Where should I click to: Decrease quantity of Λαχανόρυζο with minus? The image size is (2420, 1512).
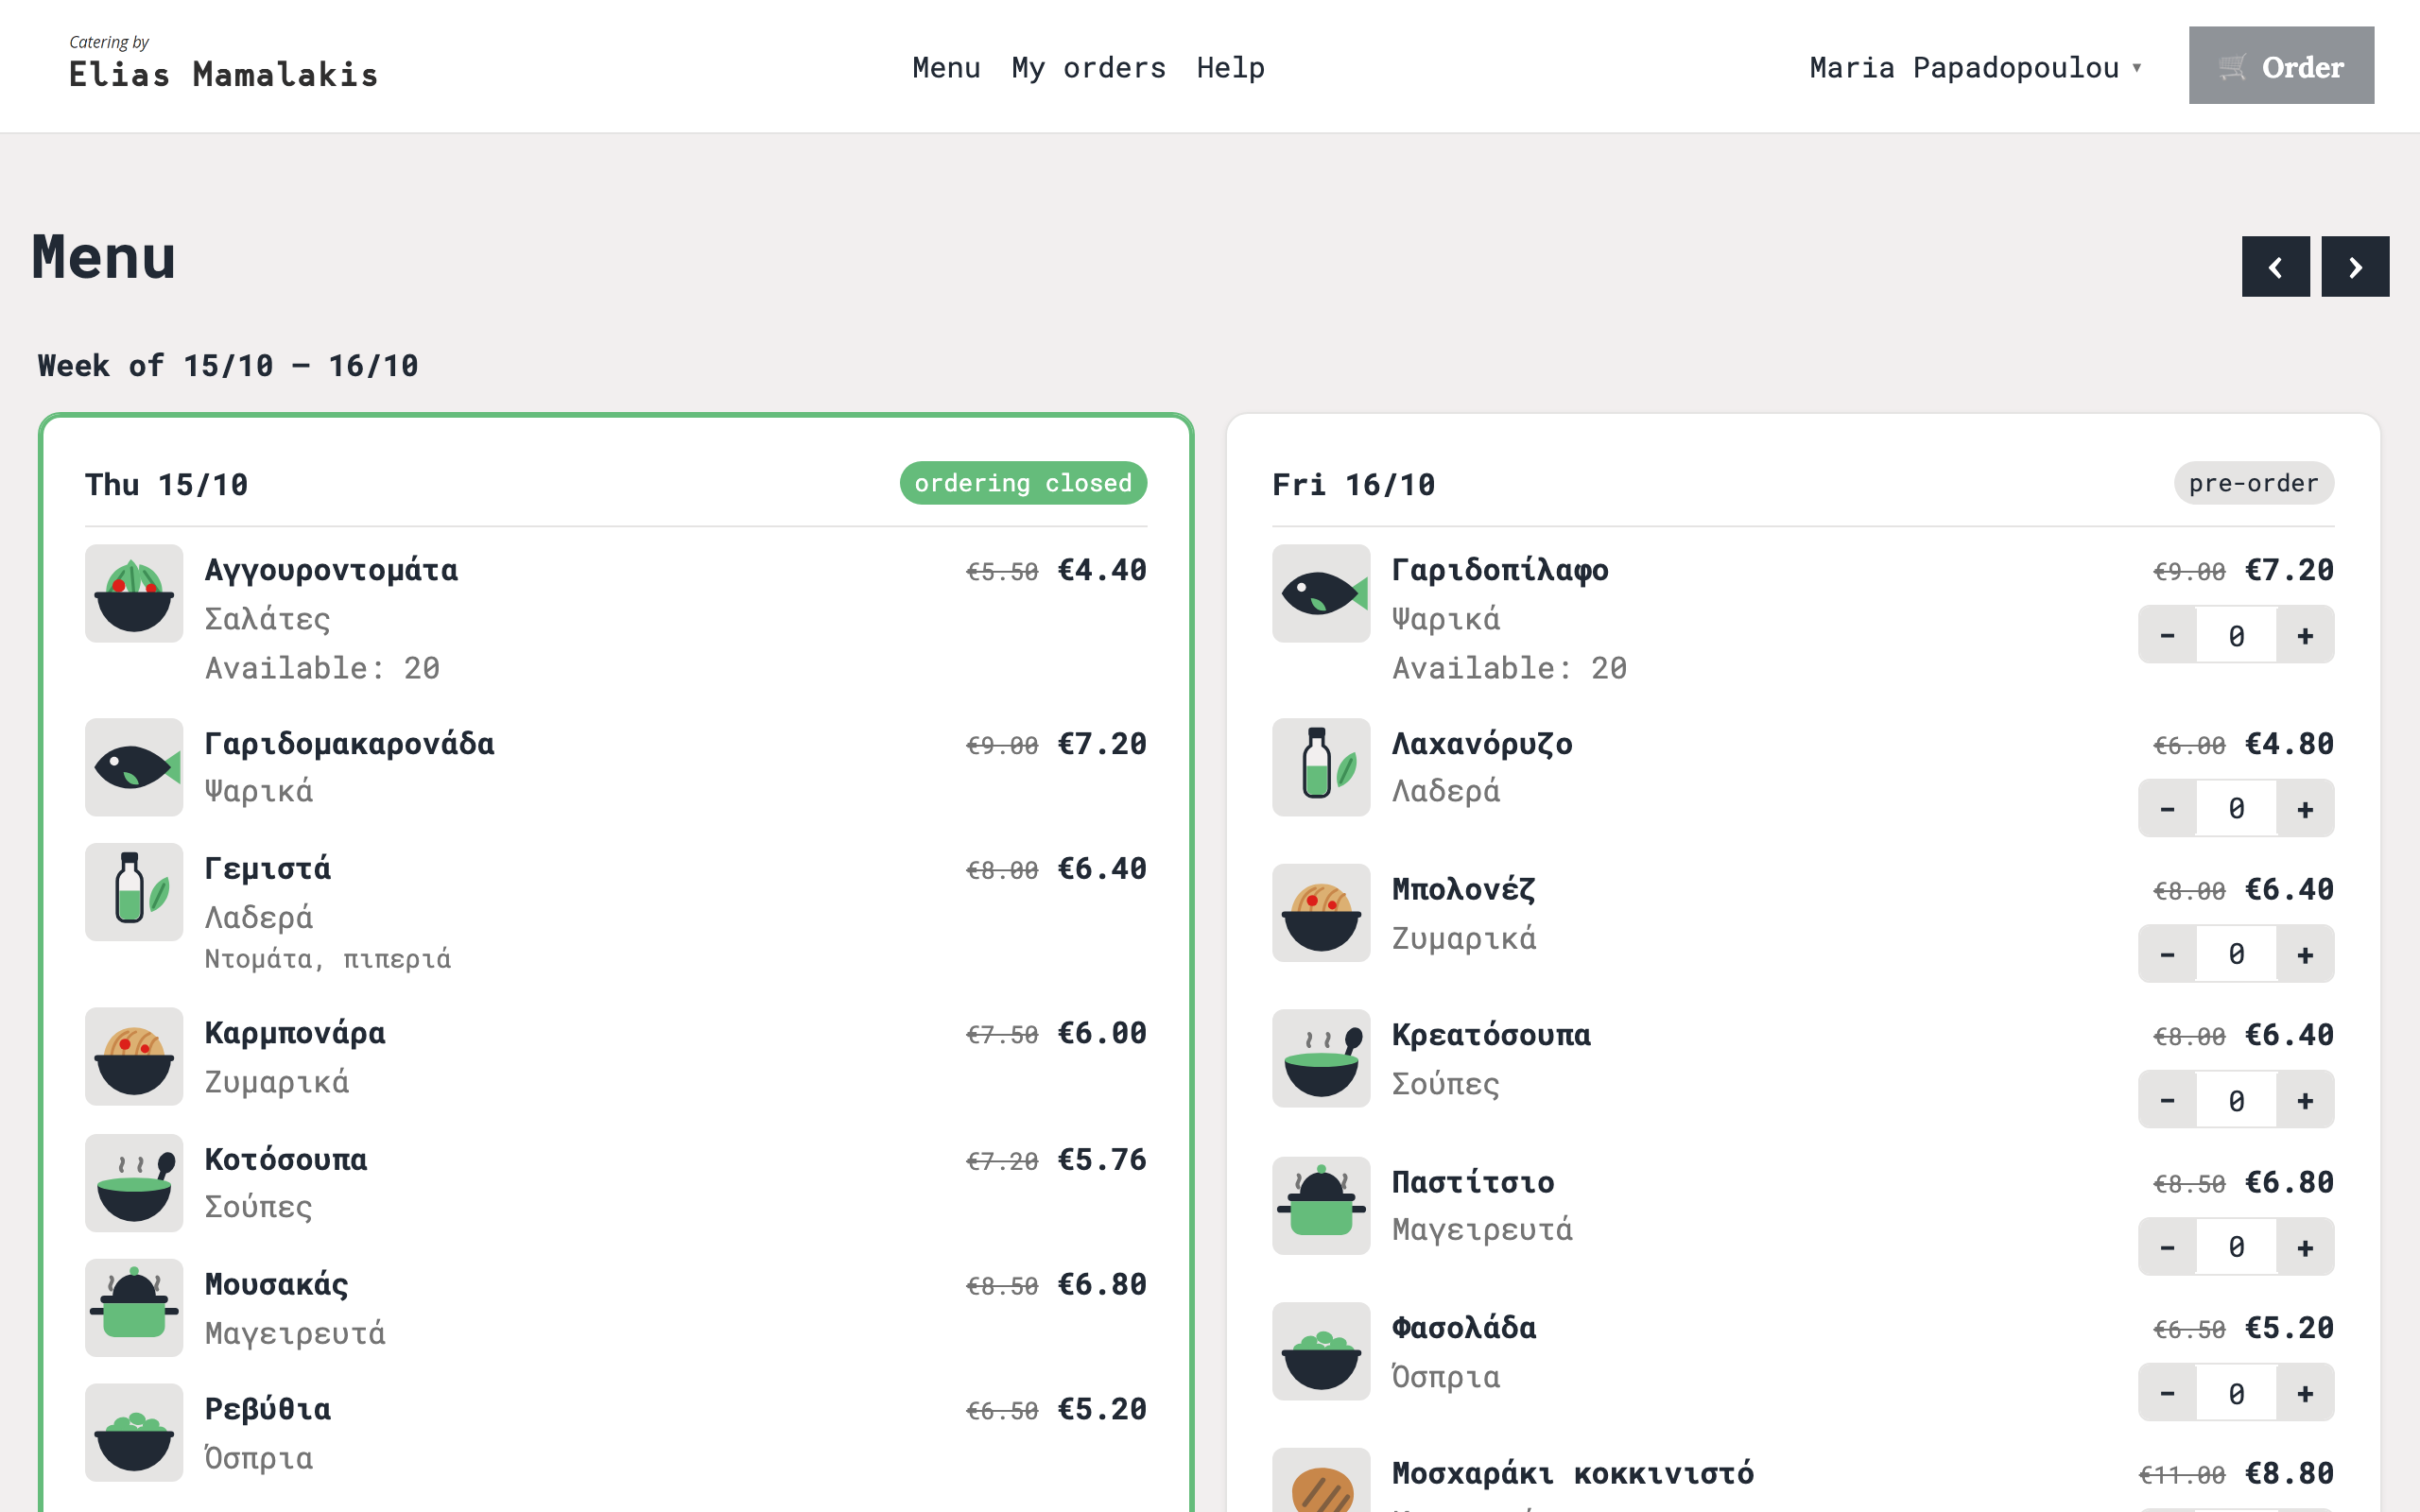point(2167,809)
